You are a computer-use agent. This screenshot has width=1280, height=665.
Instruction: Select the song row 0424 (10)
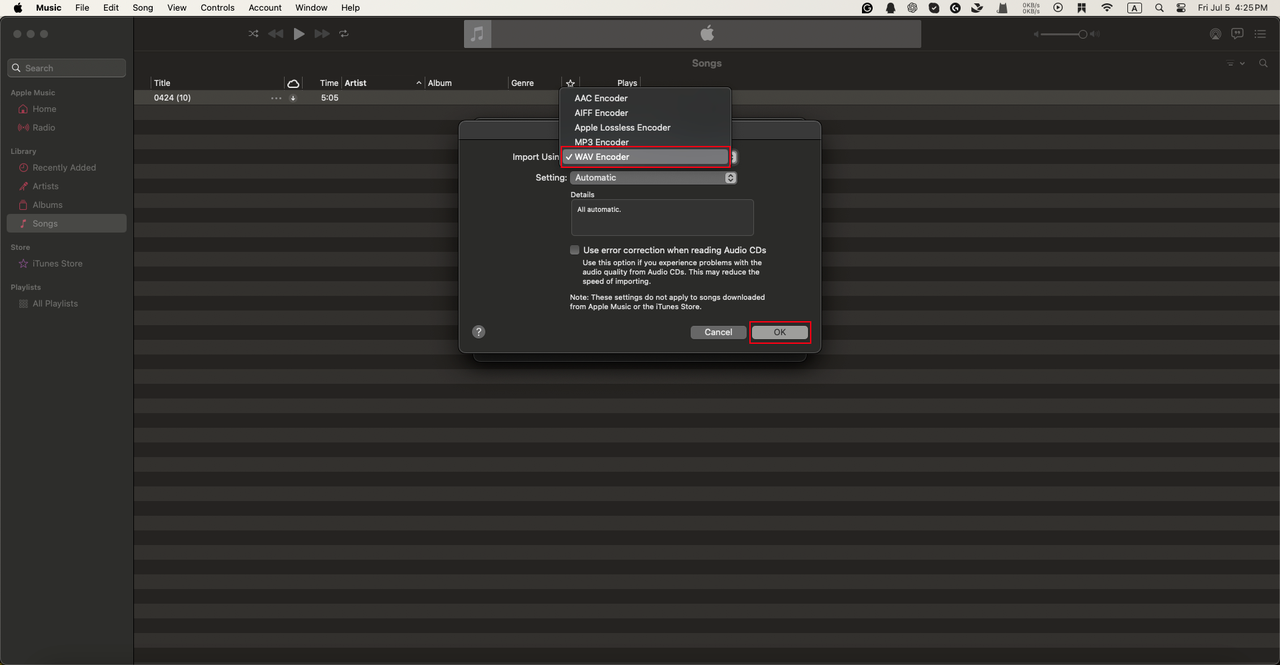pyautogui.click(x=706, y=98)
